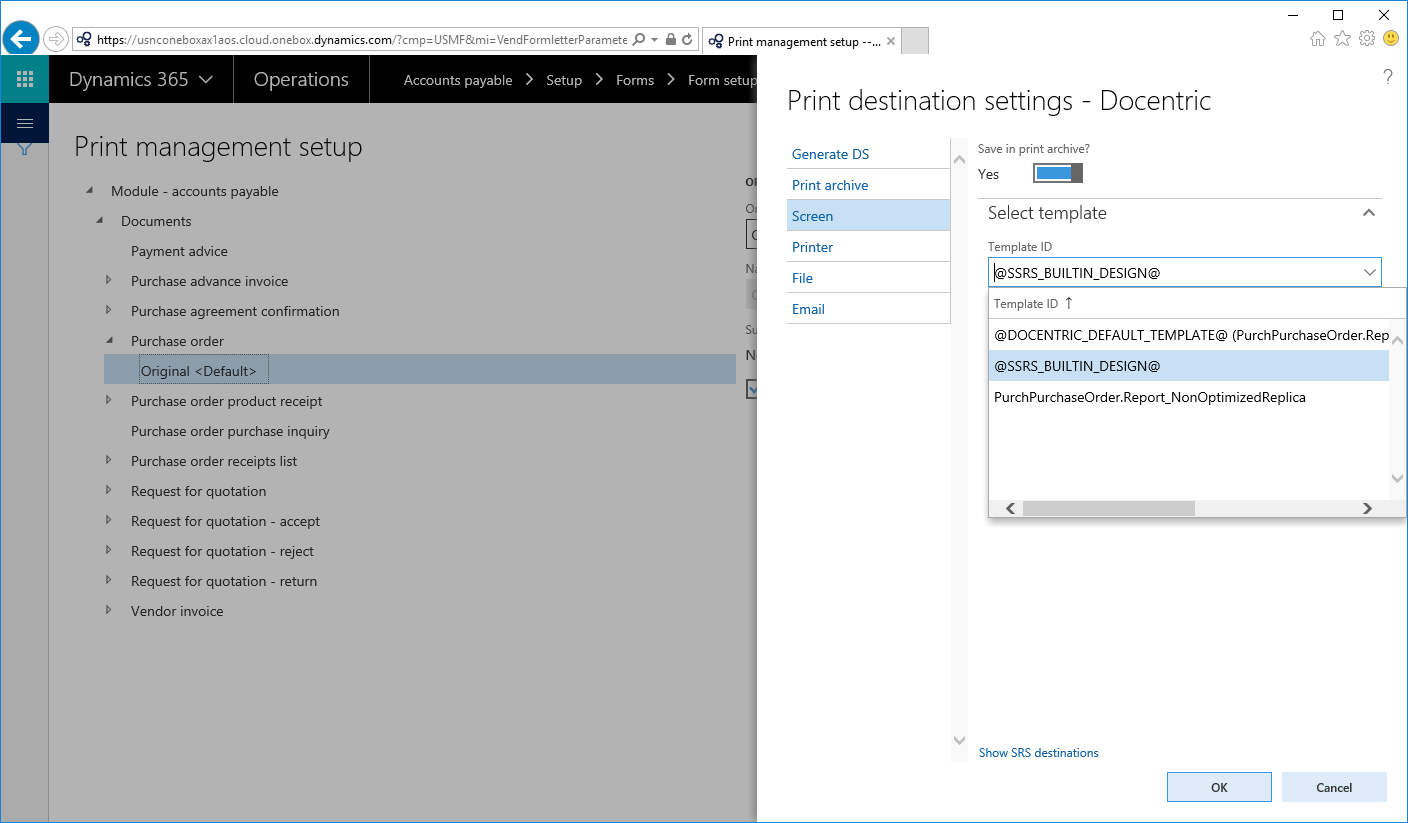Image resolution: width=1408 pixels, height=823 pixels.
Task: Click the Template ID column sort arrow
Action: pos(1068,303)
